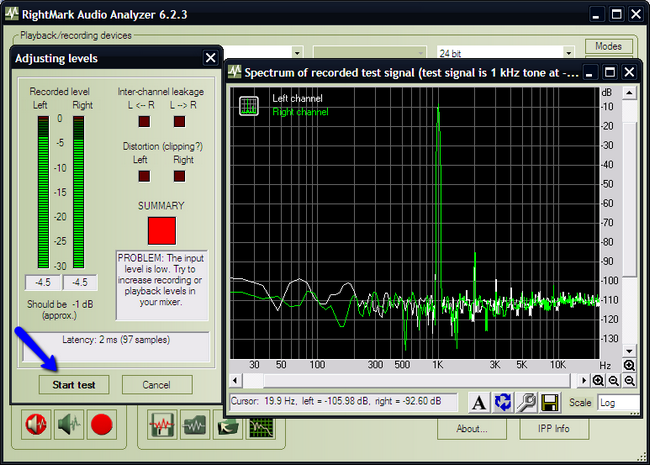Click the spectrum grid icon in graph corner

[249, 106]
